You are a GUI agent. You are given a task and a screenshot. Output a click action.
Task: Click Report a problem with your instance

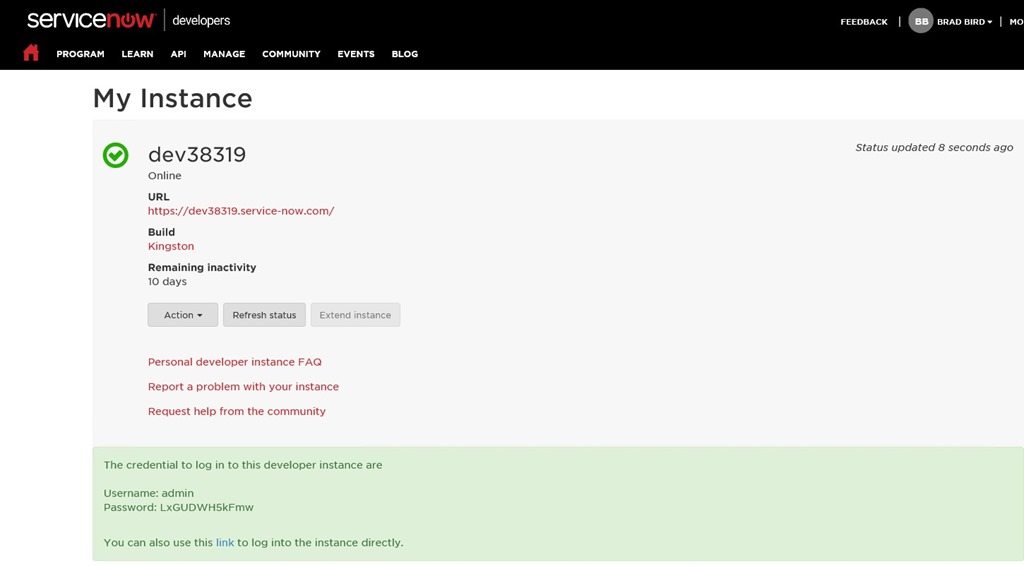pyautogui.click(x=243, y=386)
